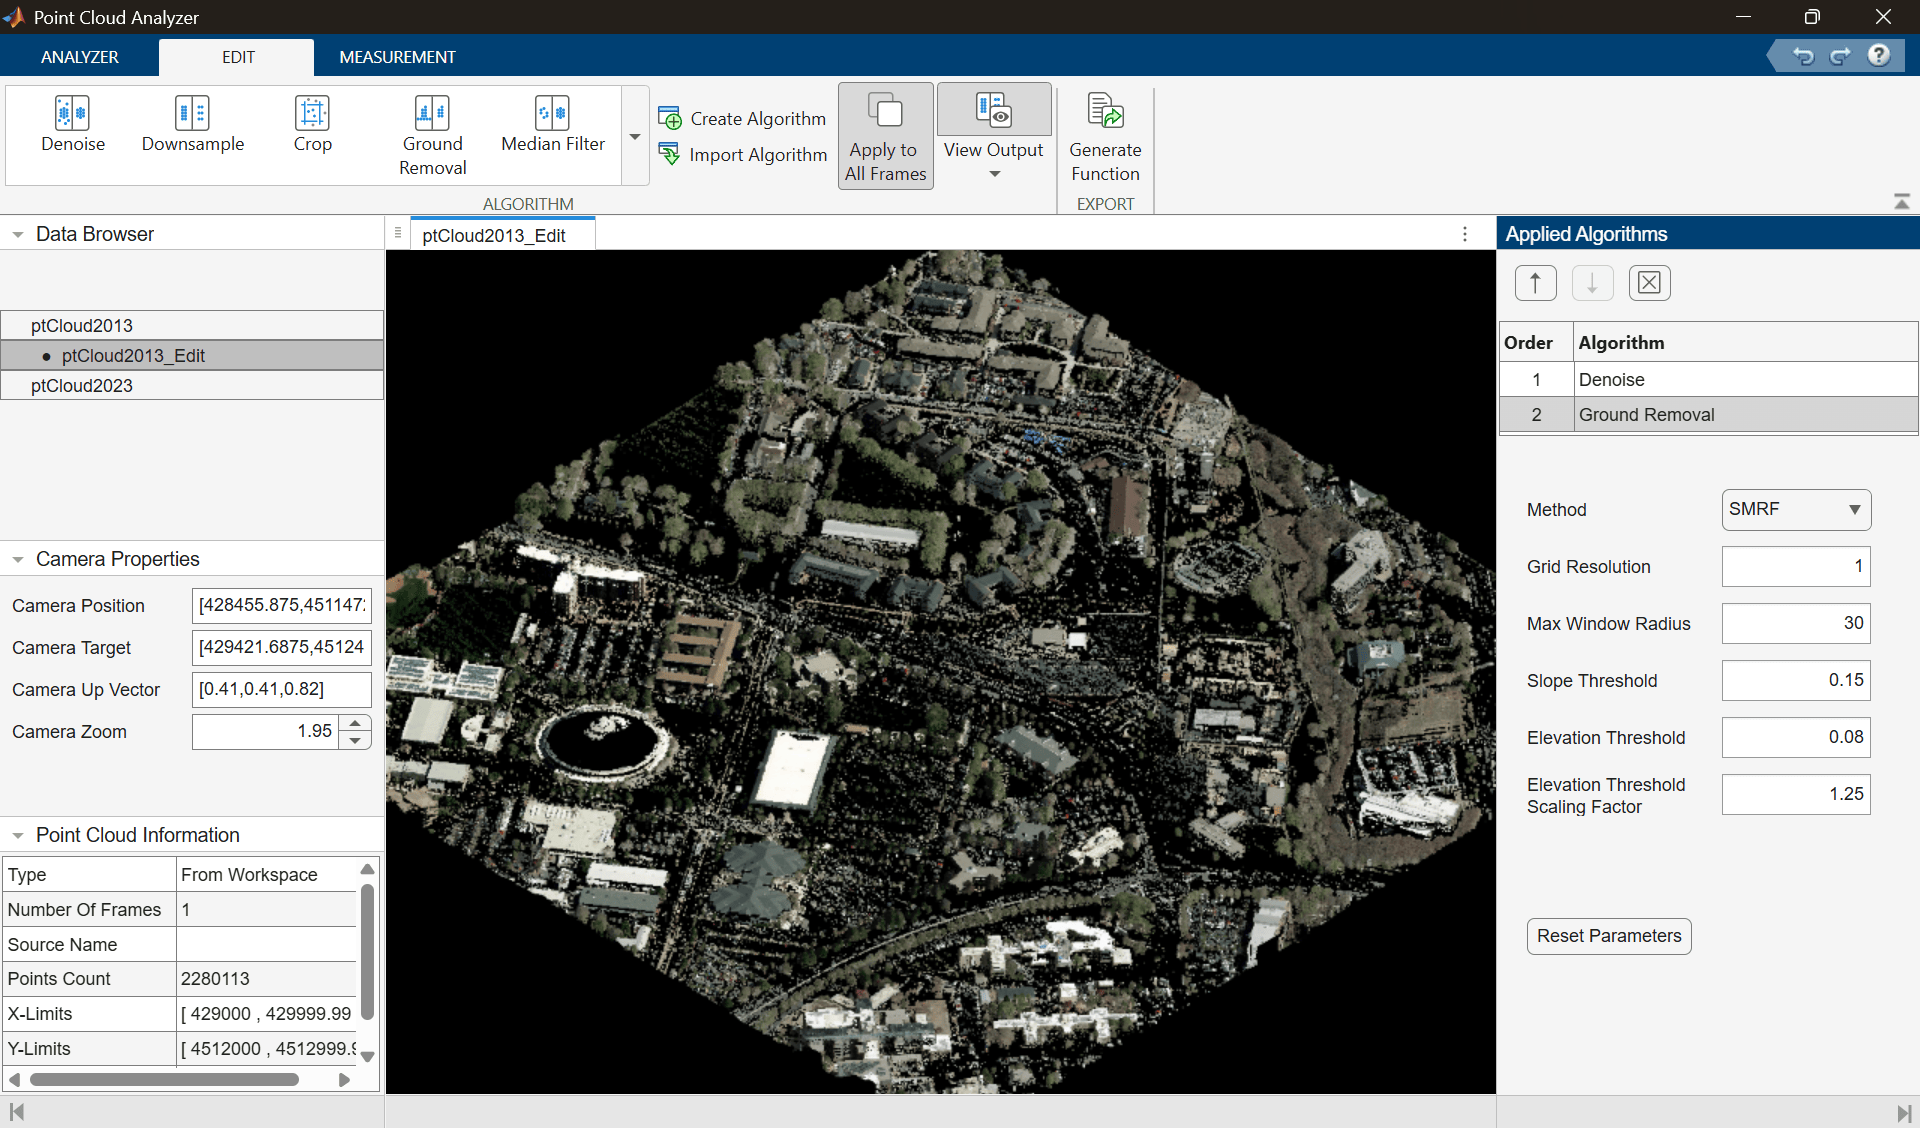Viewport: 1920px width, 1128px height.
Task: Click the Reset Parameters button
Action: [1609, 936]
